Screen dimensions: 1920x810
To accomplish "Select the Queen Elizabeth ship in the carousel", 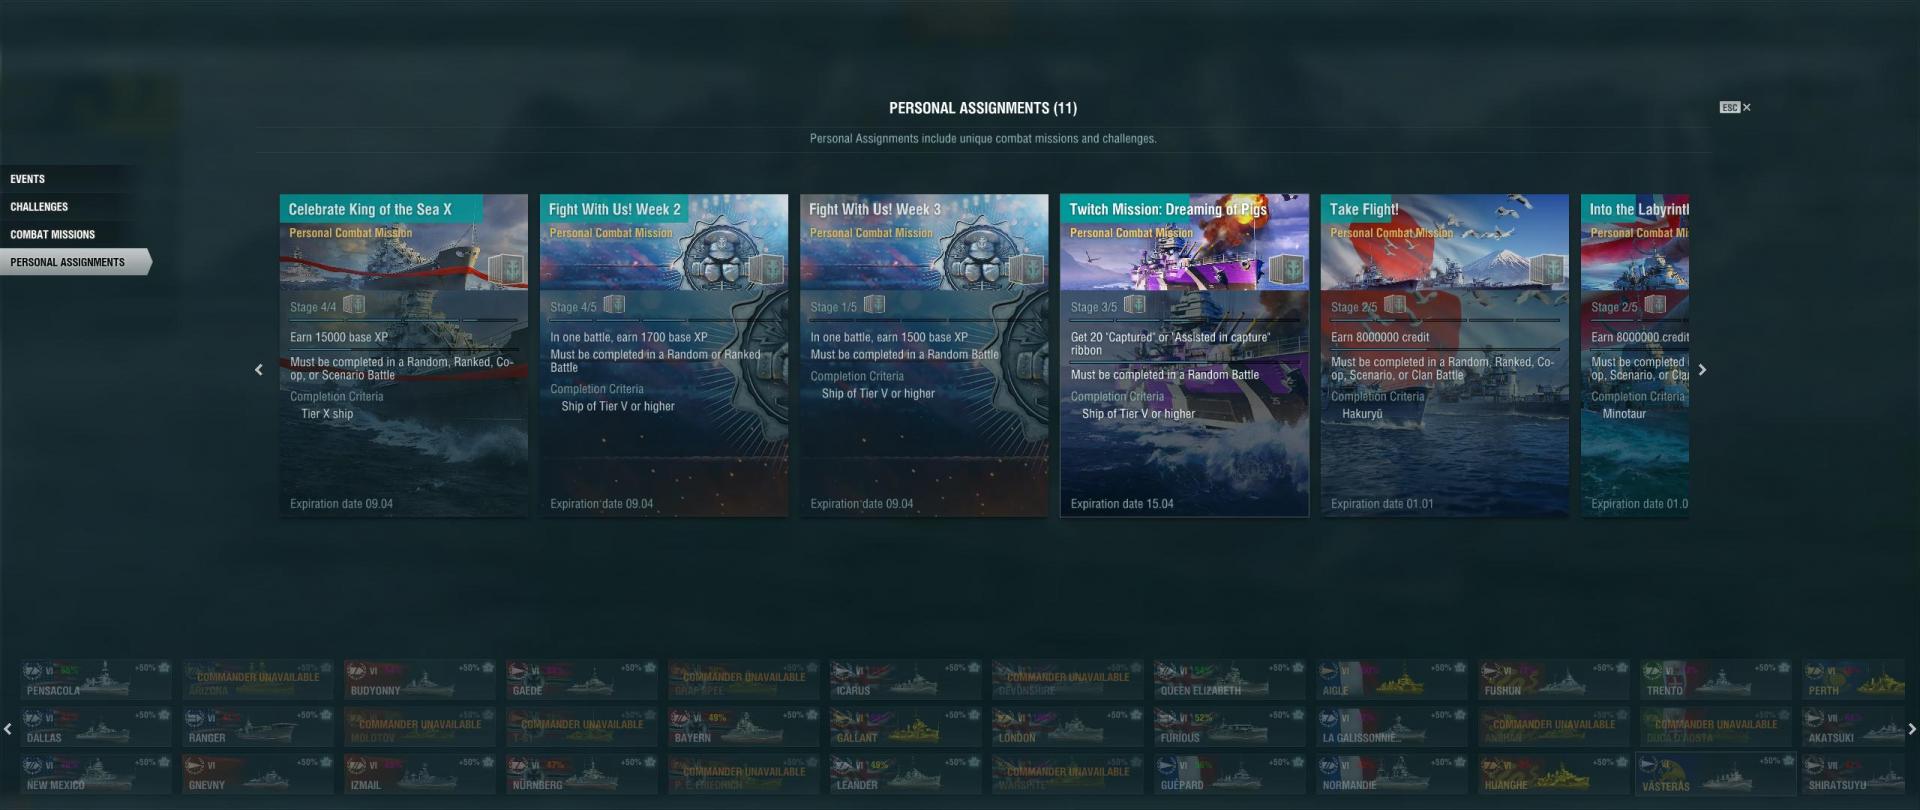I will [1229, 680].
